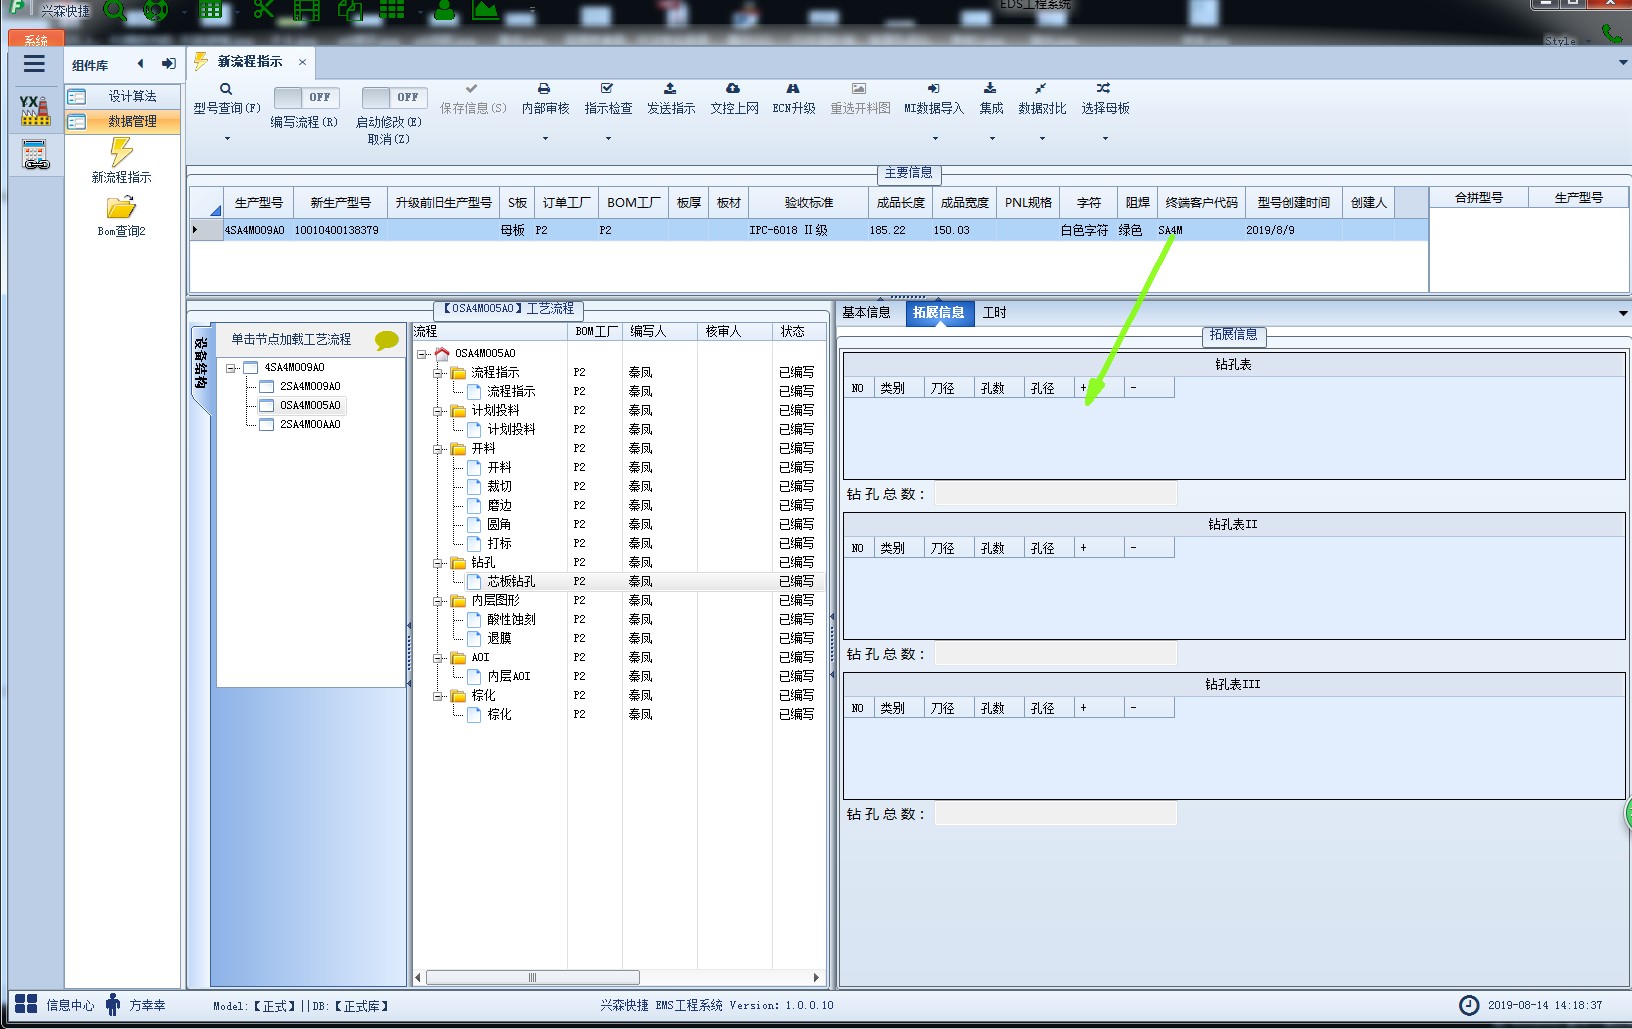Collapse the 内层图形 folder node
1632x1029 pixels.
point(438,601)
